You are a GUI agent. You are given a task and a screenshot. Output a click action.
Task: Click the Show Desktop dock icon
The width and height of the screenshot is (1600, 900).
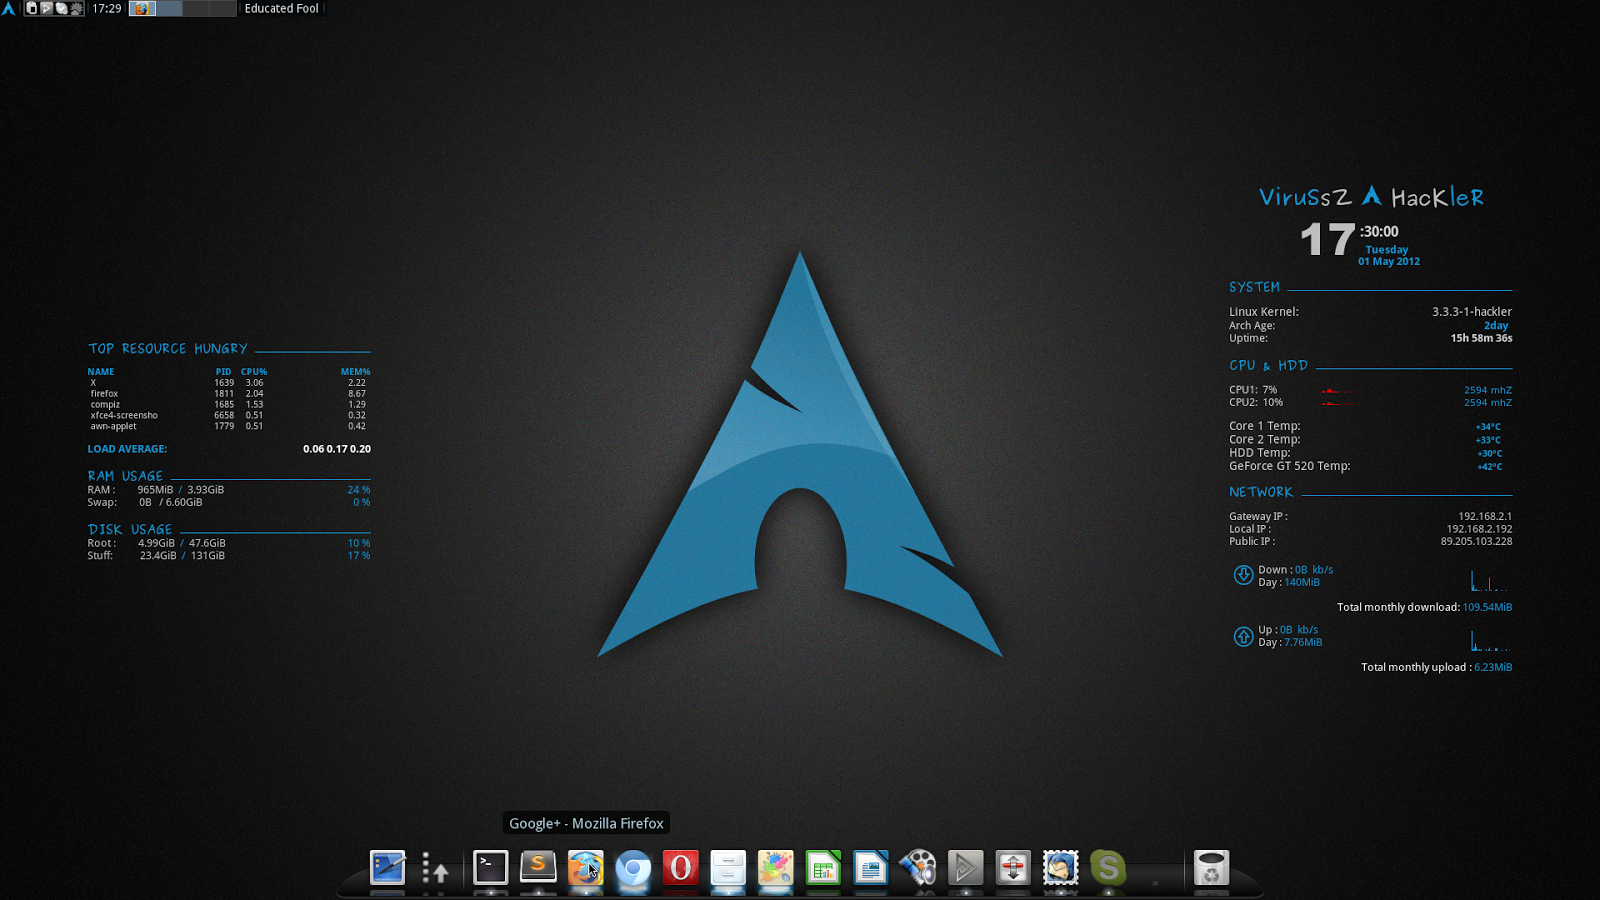[388, 867]
